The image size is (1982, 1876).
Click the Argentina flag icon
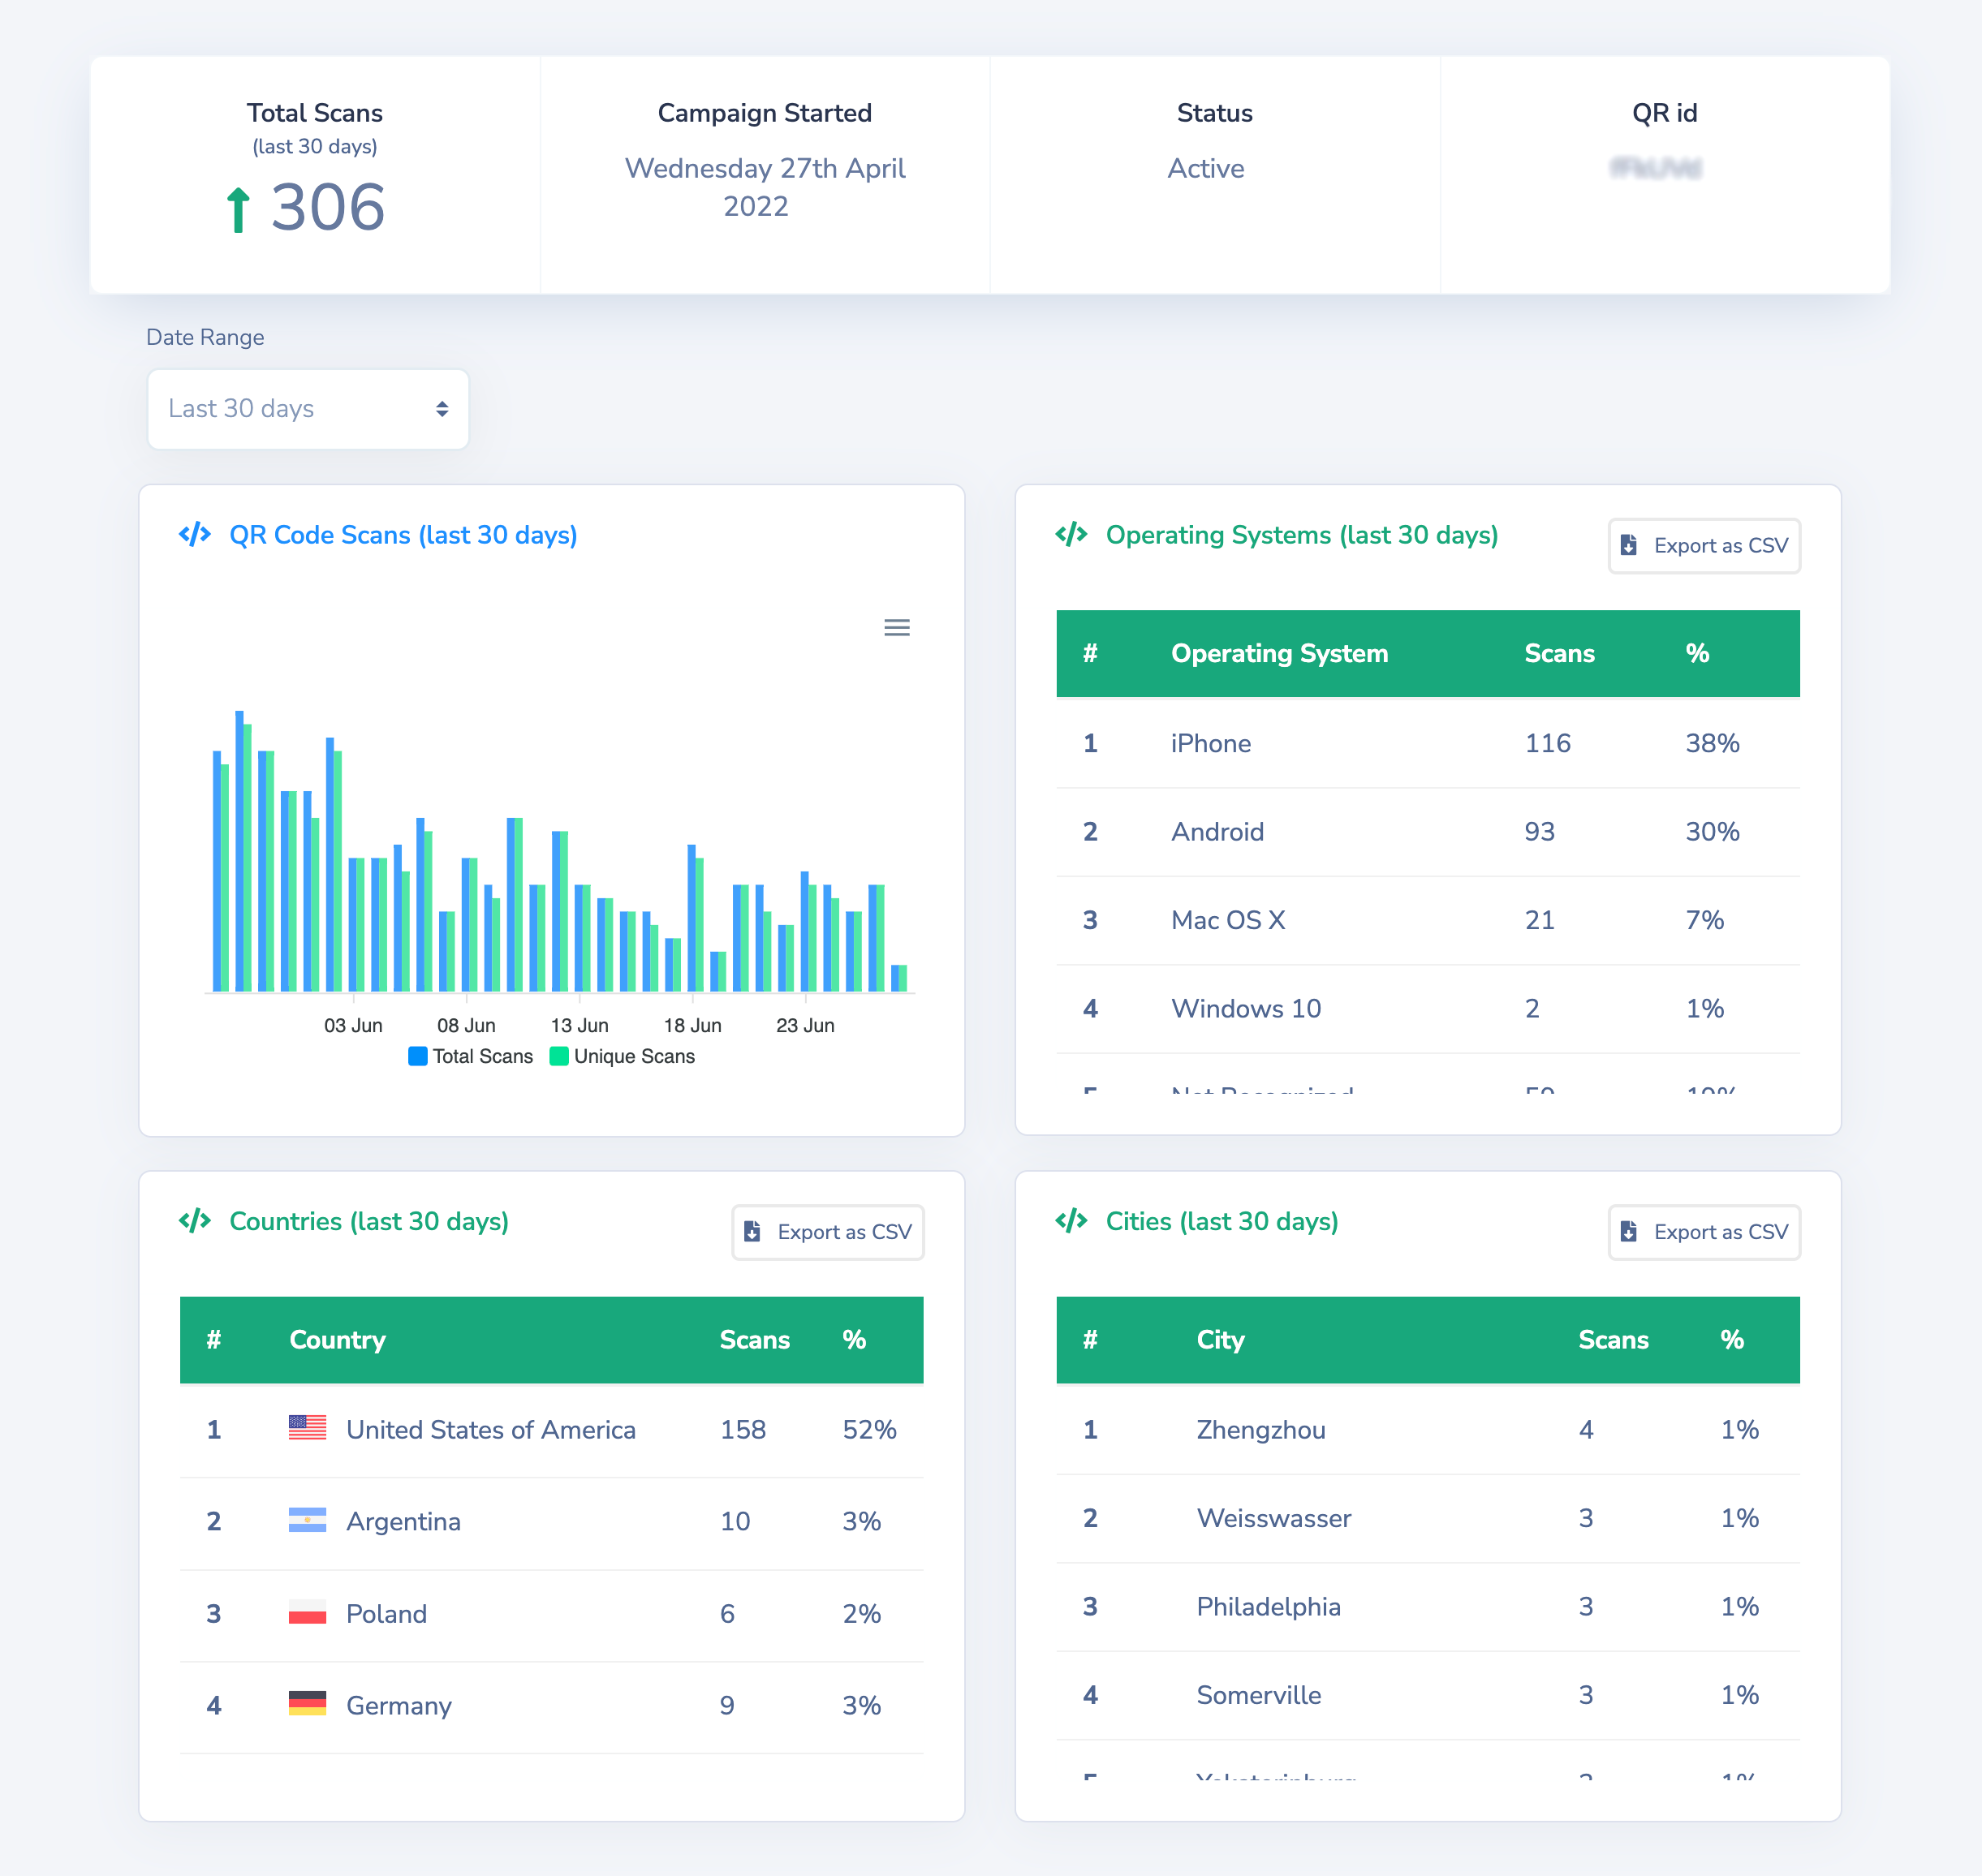click(x=307, y=1519)
